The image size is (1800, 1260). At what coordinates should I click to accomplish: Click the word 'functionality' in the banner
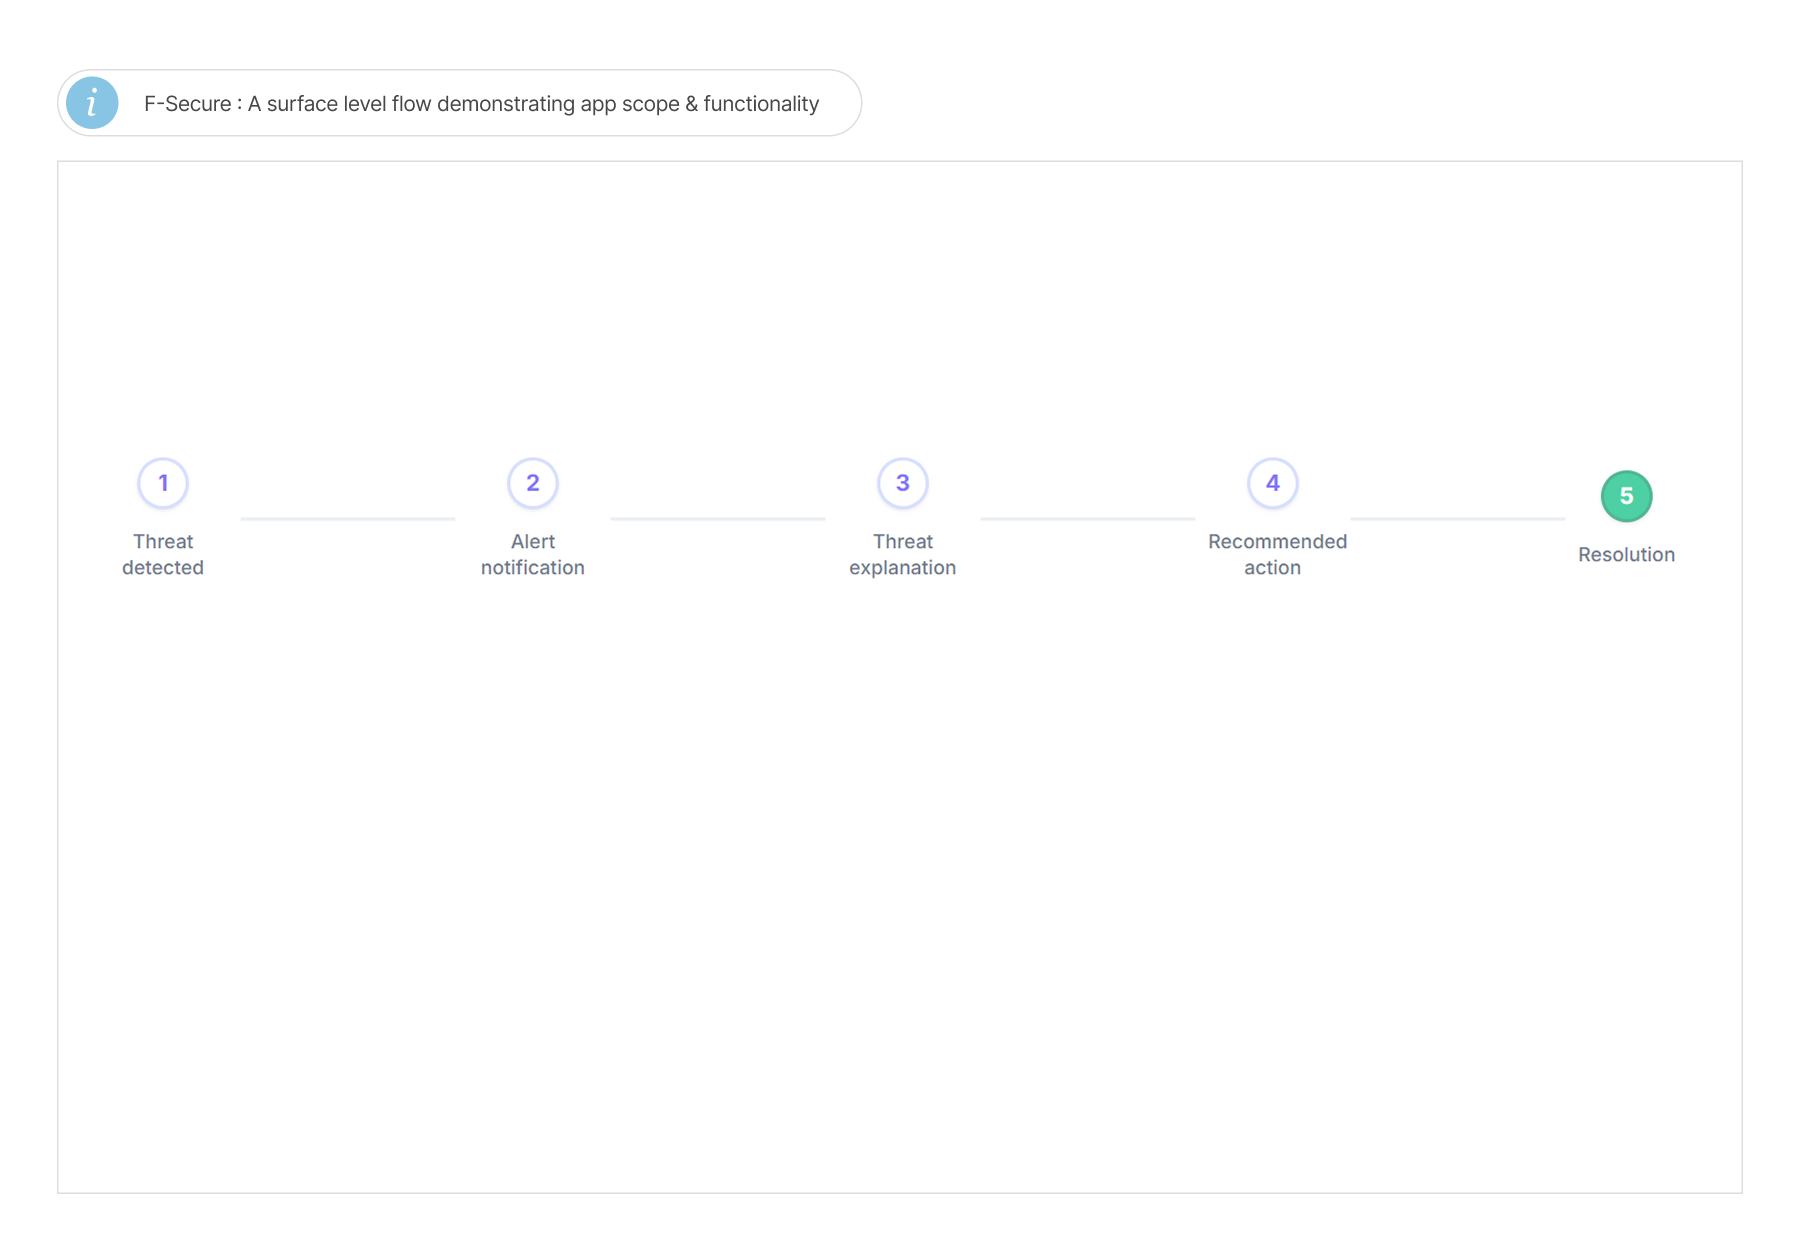click(x=761, y=104)
